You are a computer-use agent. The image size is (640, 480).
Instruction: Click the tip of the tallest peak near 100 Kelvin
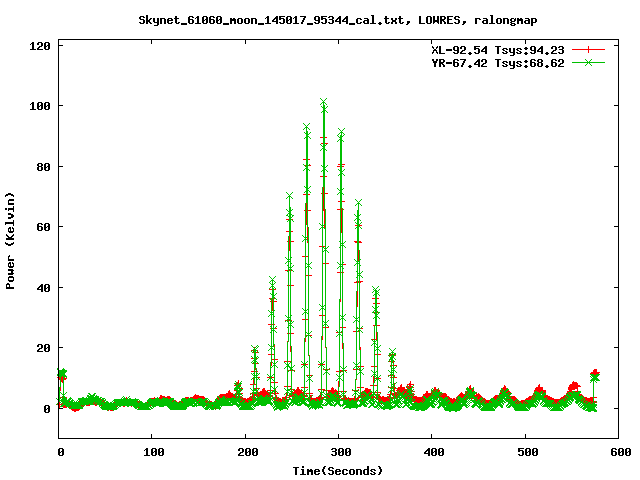[x=323, y=102]
